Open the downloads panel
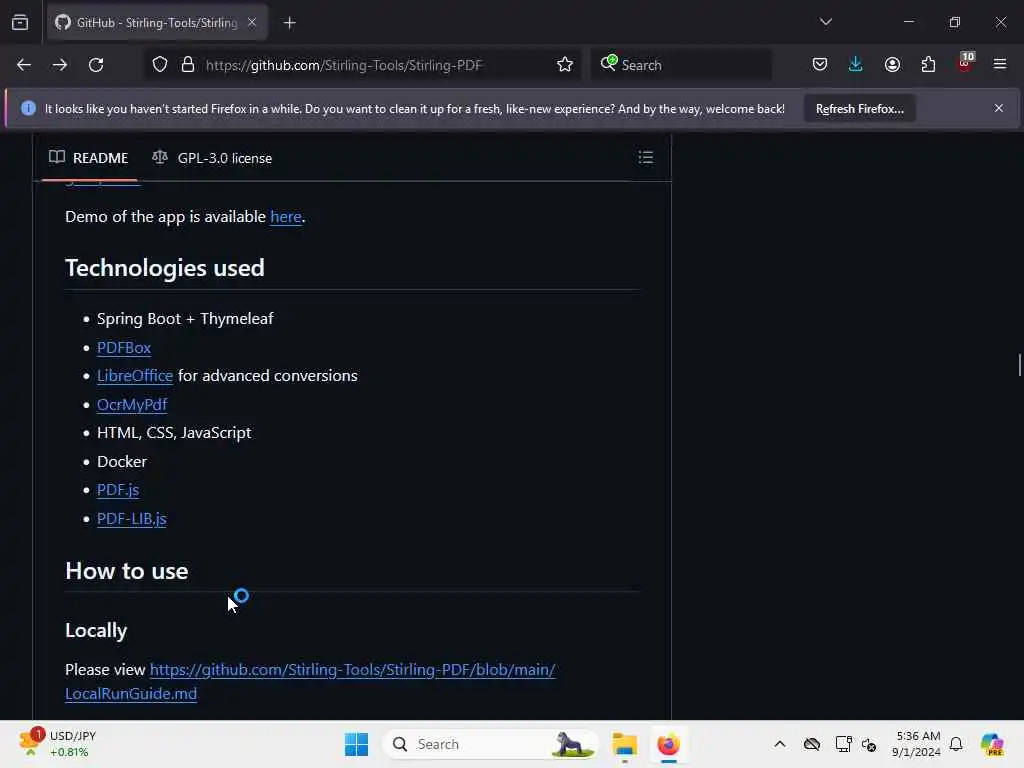1024x768 pixels. pos(856,65)
